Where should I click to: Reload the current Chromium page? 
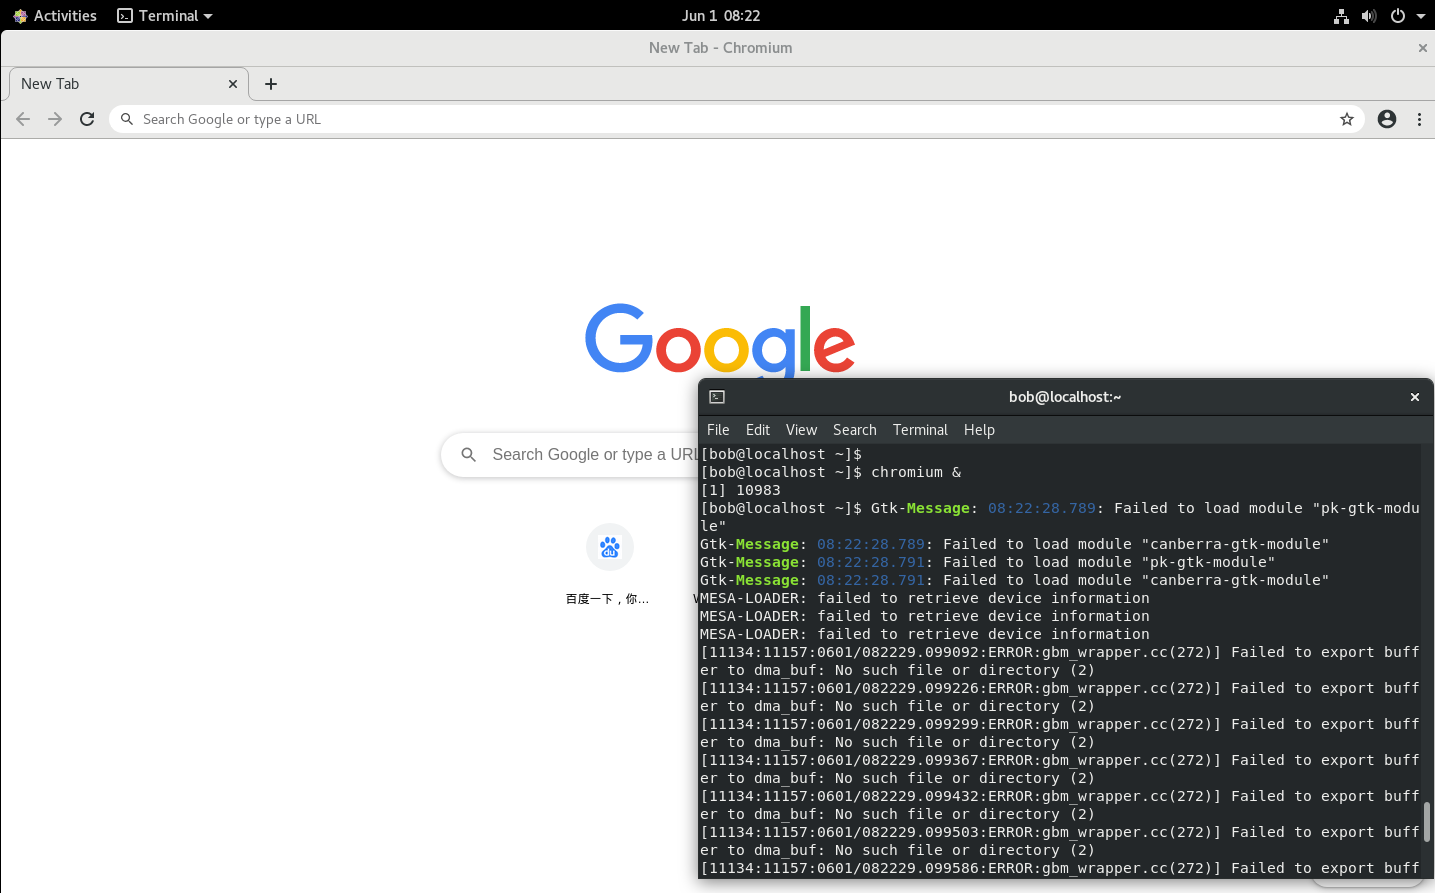point(87,119)
